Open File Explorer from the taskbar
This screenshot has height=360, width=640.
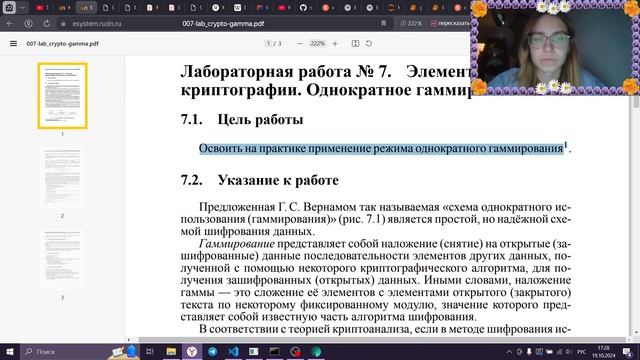click(x=171, y=351)
